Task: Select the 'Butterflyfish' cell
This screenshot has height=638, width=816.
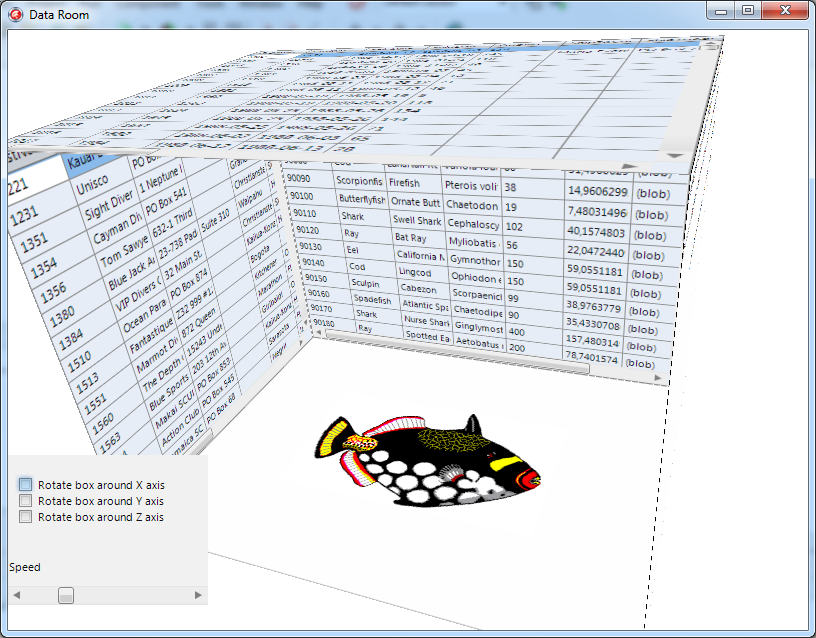Action: point(362,199)
